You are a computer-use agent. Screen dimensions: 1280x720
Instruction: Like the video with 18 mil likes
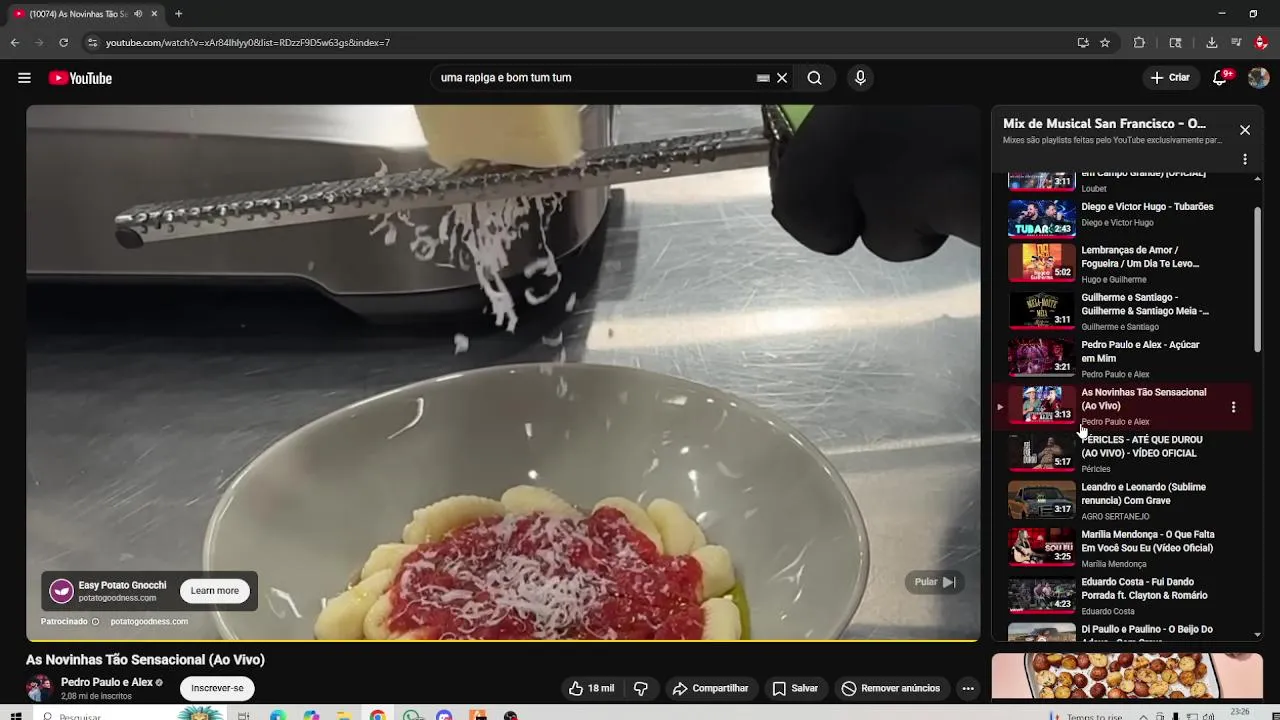pyautogui.click(x=592, y=688)
